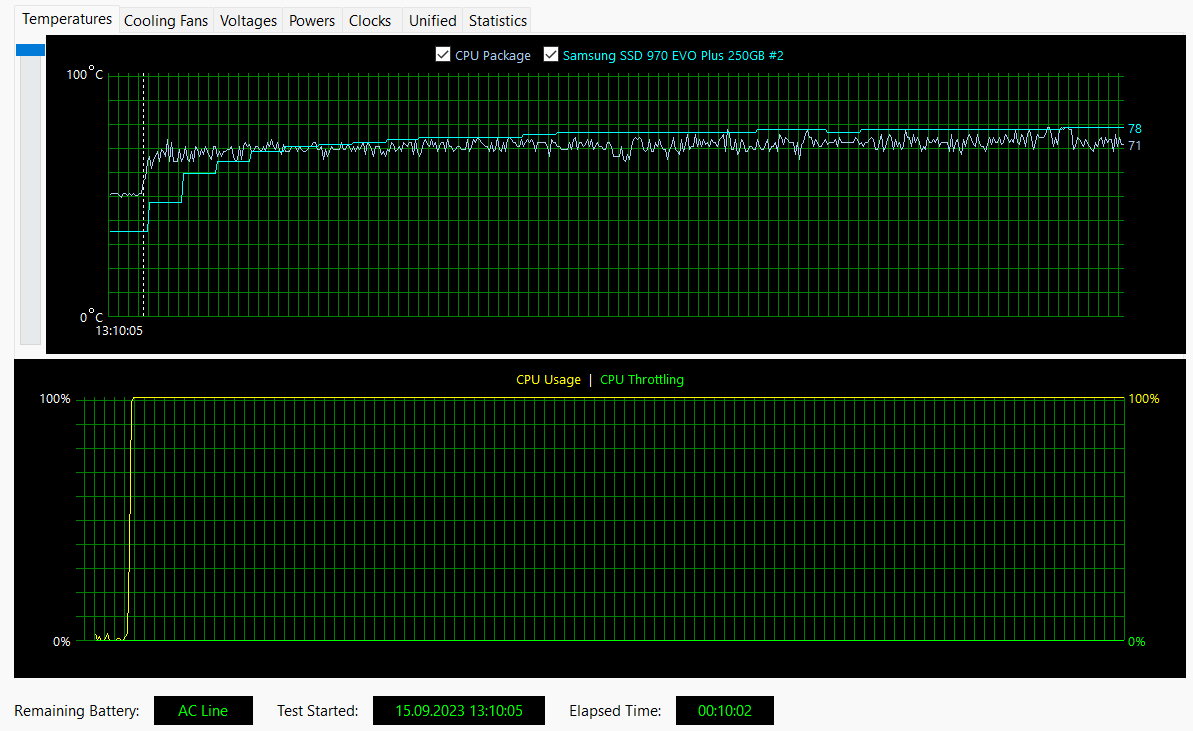
Task: Open the Clocks tab
Action: pos(370,21)
